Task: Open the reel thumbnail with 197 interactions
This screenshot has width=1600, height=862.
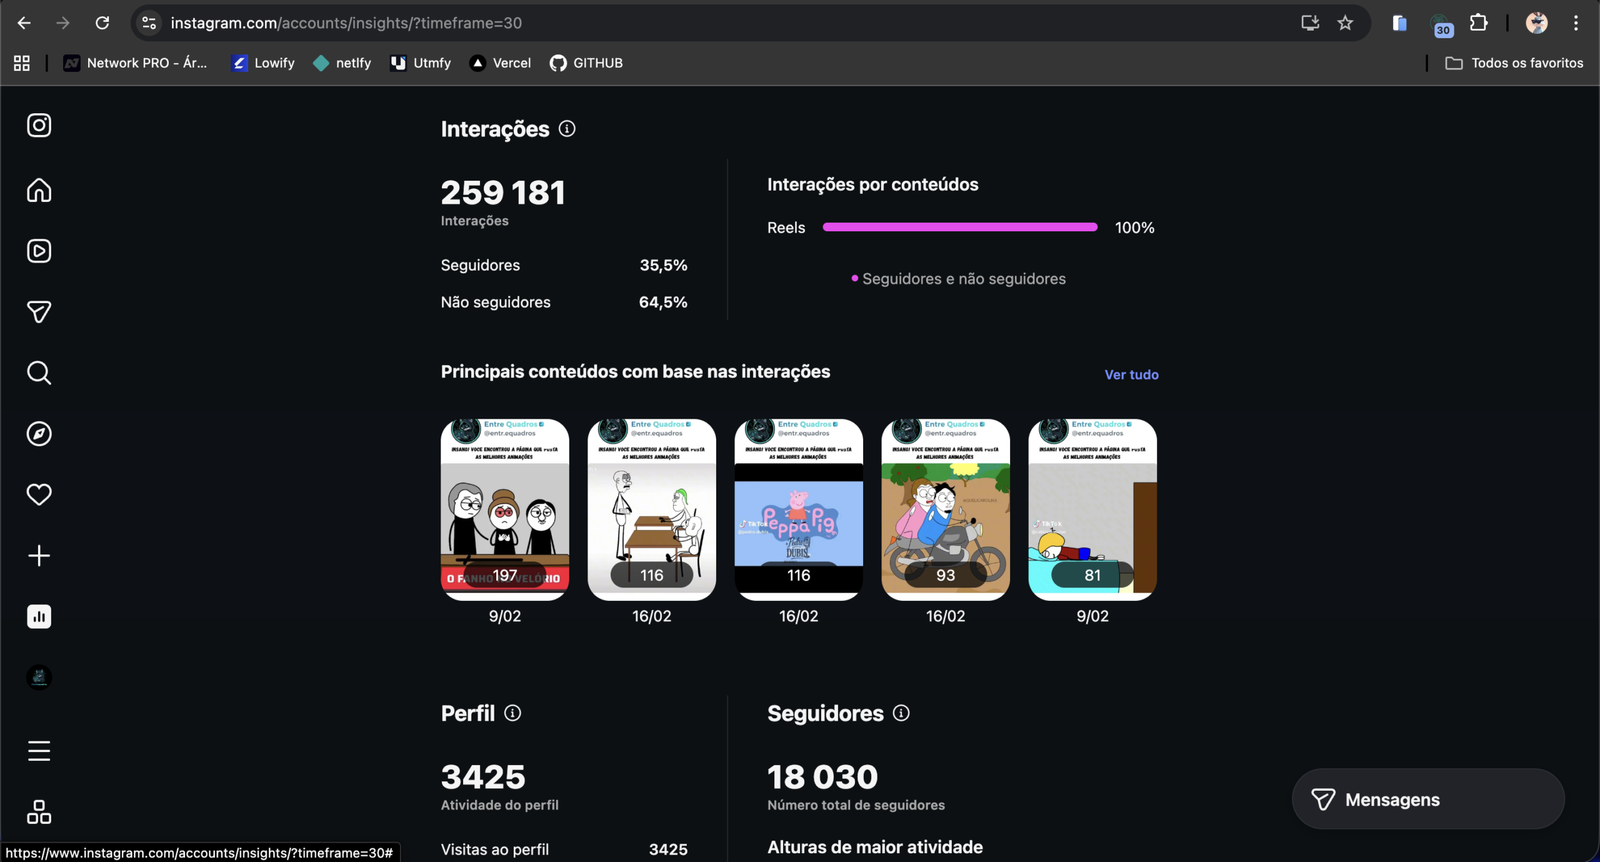Action: coord(505,510)
